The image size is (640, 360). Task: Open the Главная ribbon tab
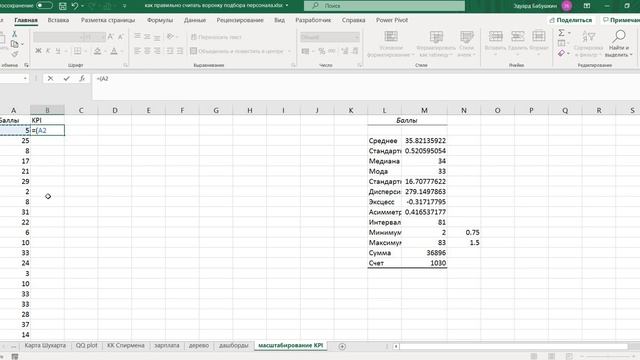(26, 20)
